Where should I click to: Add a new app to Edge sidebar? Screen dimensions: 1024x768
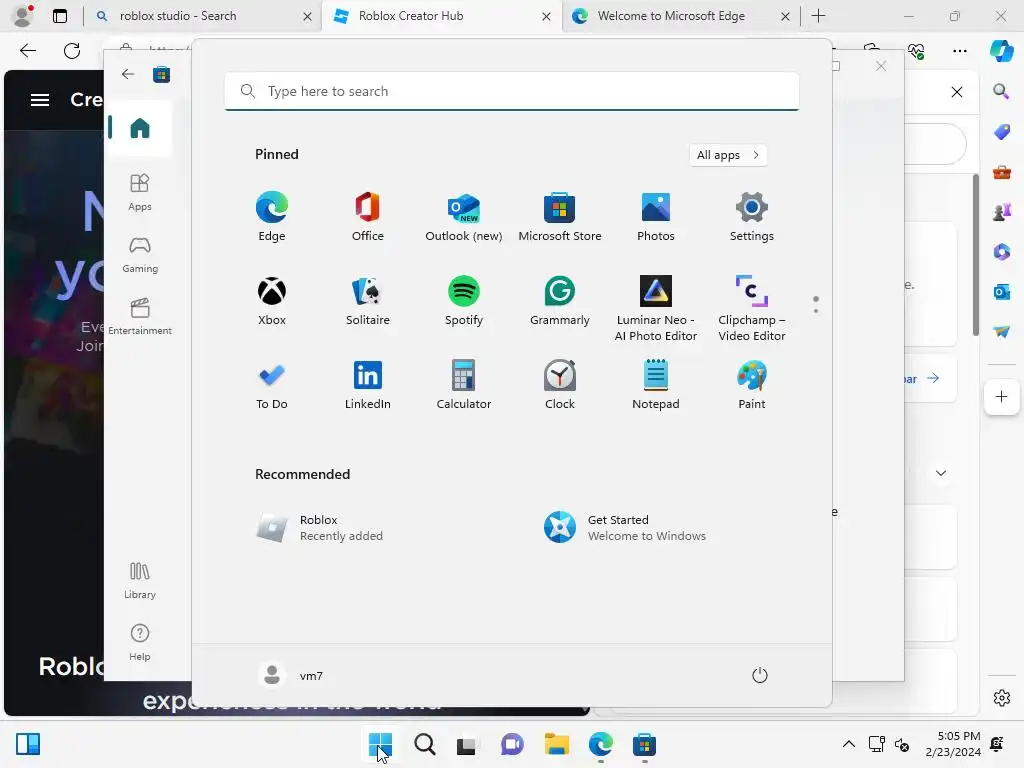1002,396
